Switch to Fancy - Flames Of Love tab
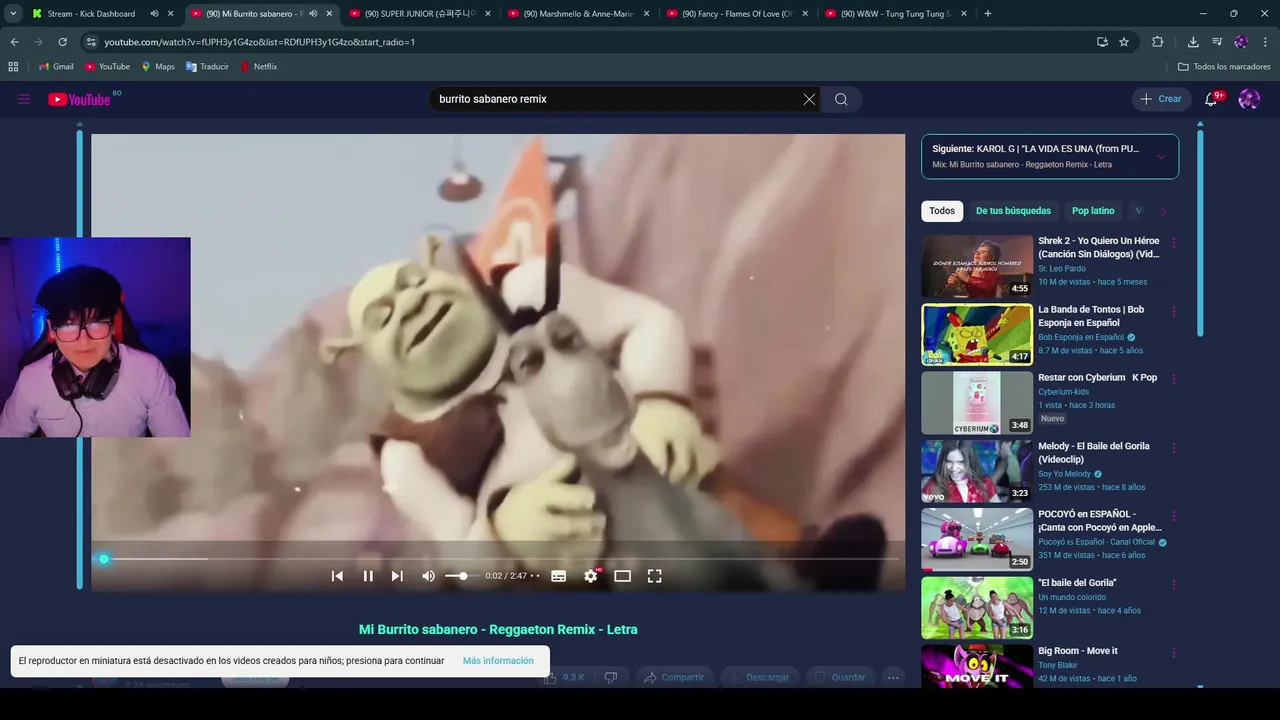The width and height of the screenshot is (1280, 720). click(738, 14)
